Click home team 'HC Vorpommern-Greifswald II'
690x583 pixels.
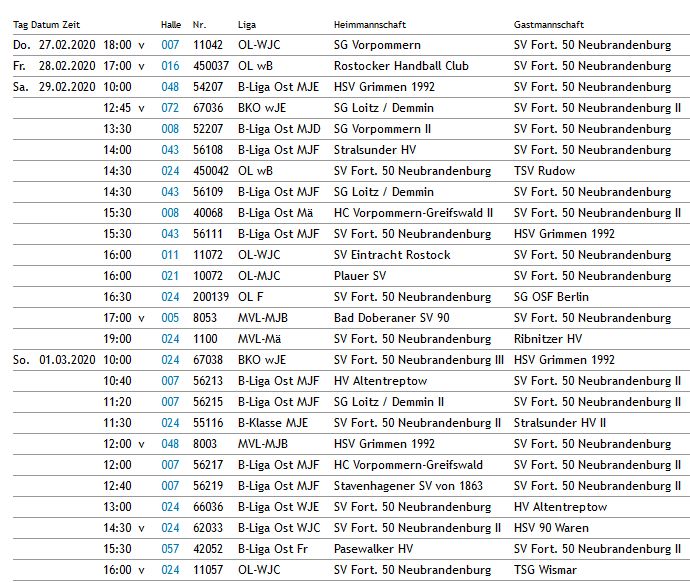coord(414,213)
